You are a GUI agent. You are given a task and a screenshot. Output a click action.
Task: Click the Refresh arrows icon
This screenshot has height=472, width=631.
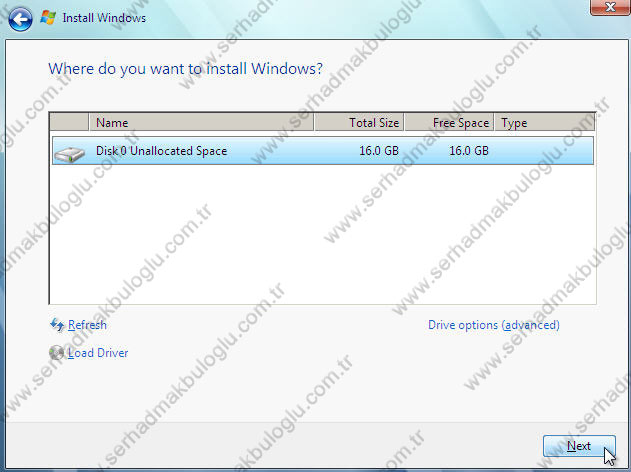click(x=57, y=325)
